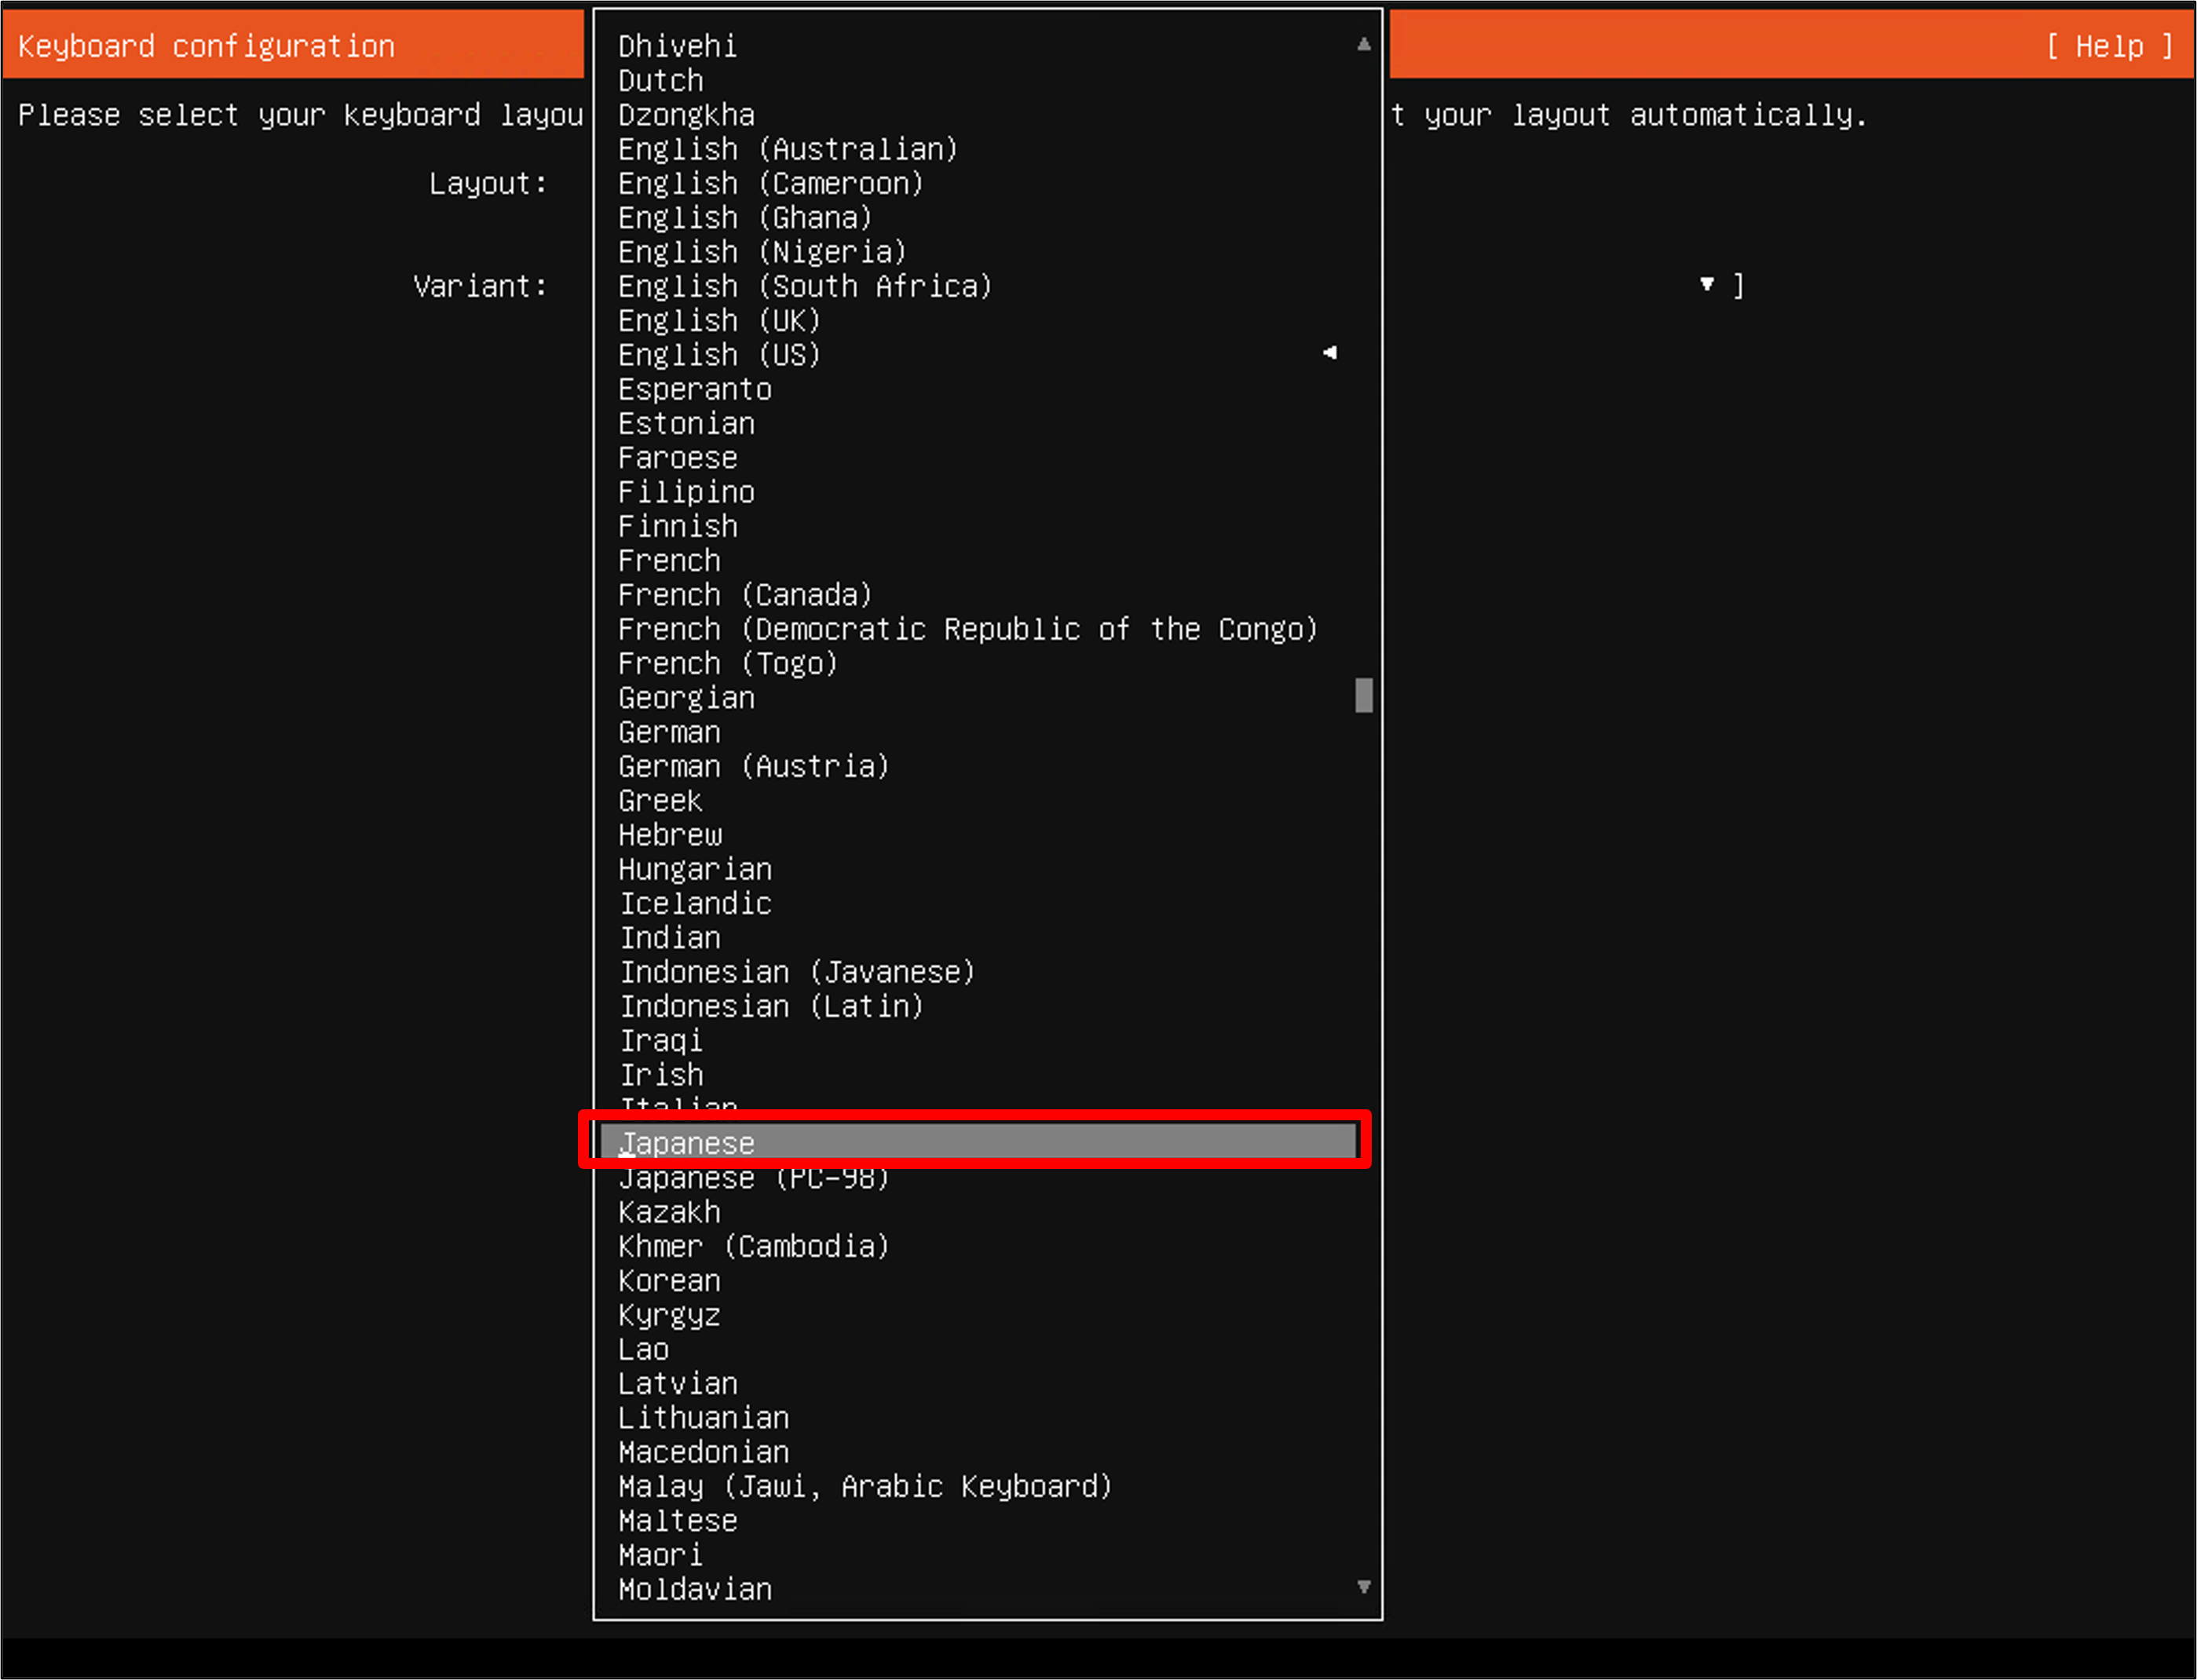
Task: Select Macedonian layout
Action: (703, 1452)
